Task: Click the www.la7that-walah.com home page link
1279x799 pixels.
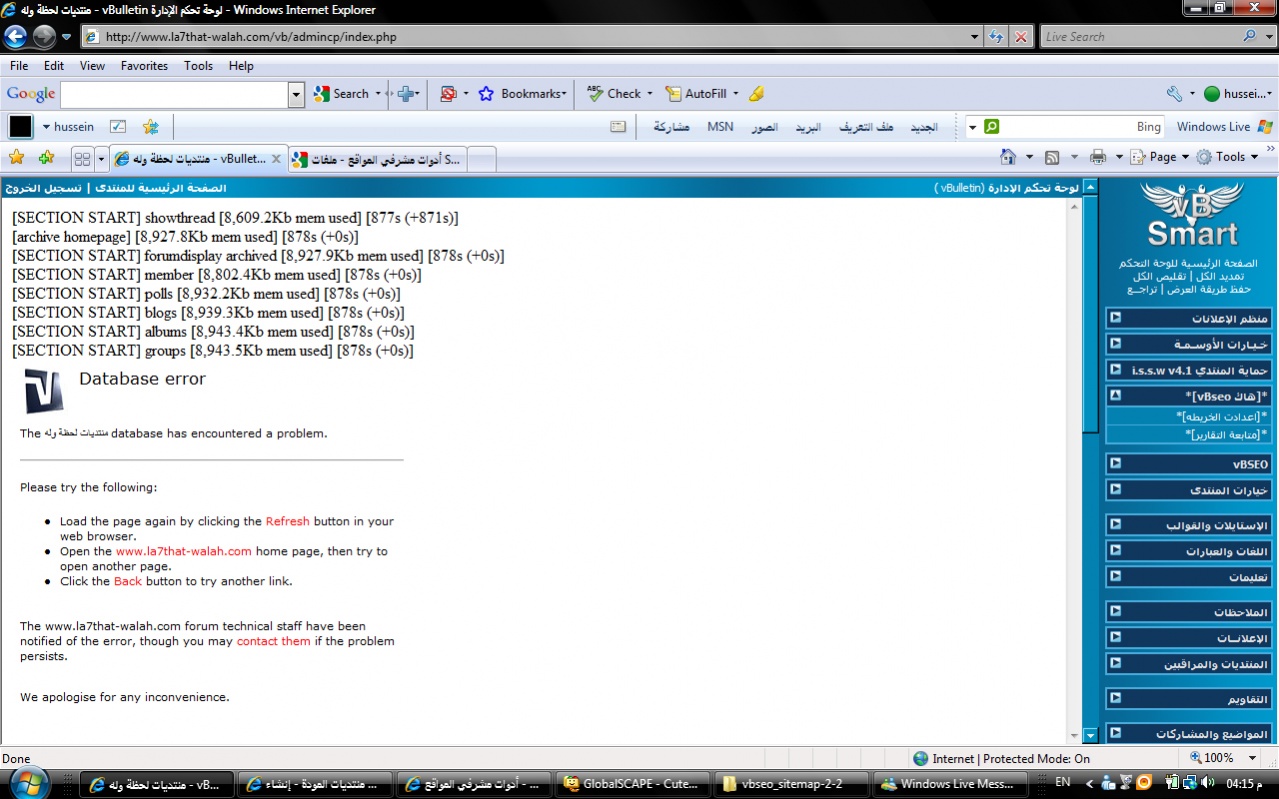Action: click(183, 552)
